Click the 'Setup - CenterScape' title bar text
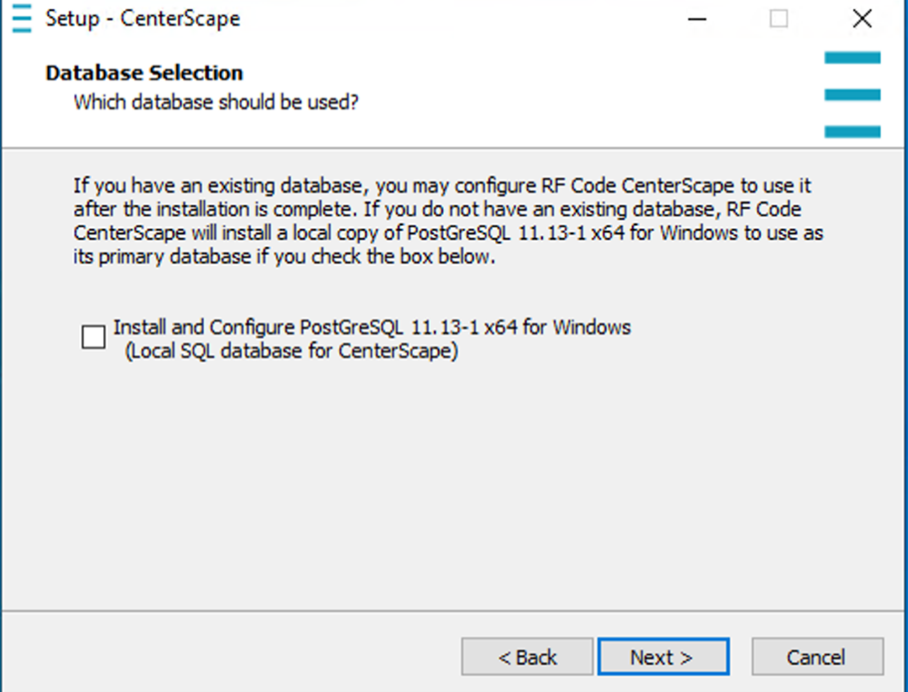Viewport: 908px width, 692px height. (142, 19)
